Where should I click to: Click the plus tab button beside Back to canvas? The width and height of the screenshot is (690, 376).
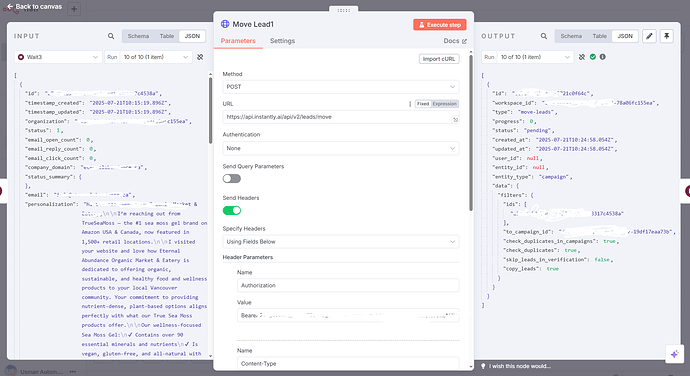(74, 9)
